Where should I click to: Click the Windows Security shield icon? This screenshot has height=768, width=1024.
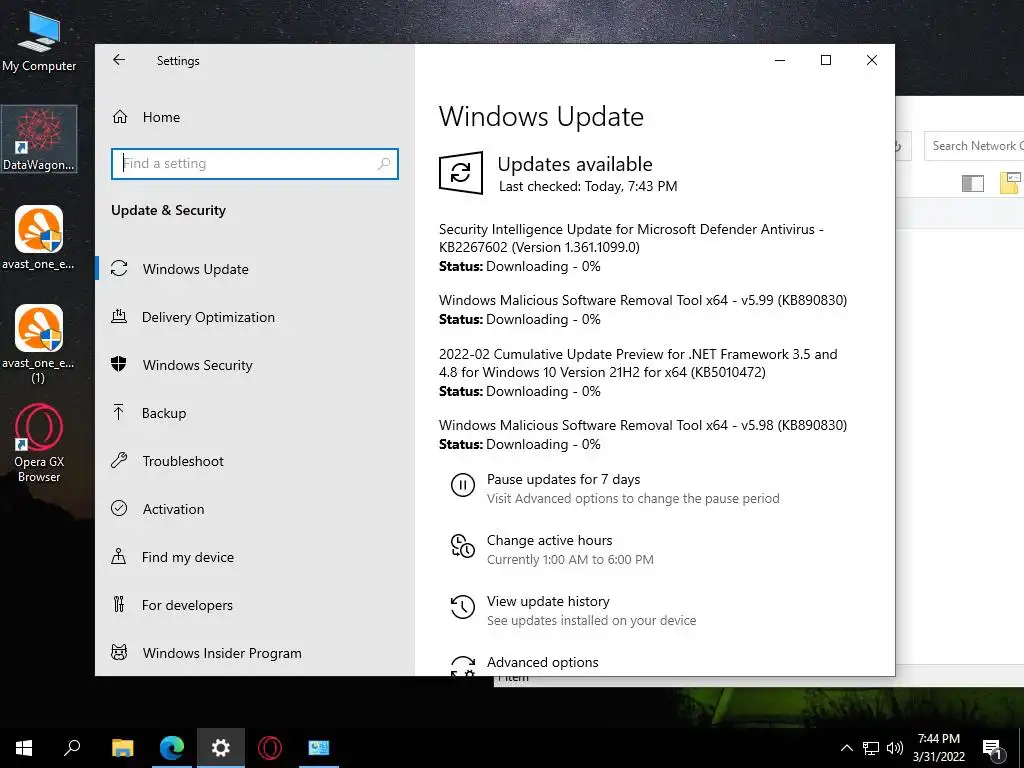coord(119,364)
